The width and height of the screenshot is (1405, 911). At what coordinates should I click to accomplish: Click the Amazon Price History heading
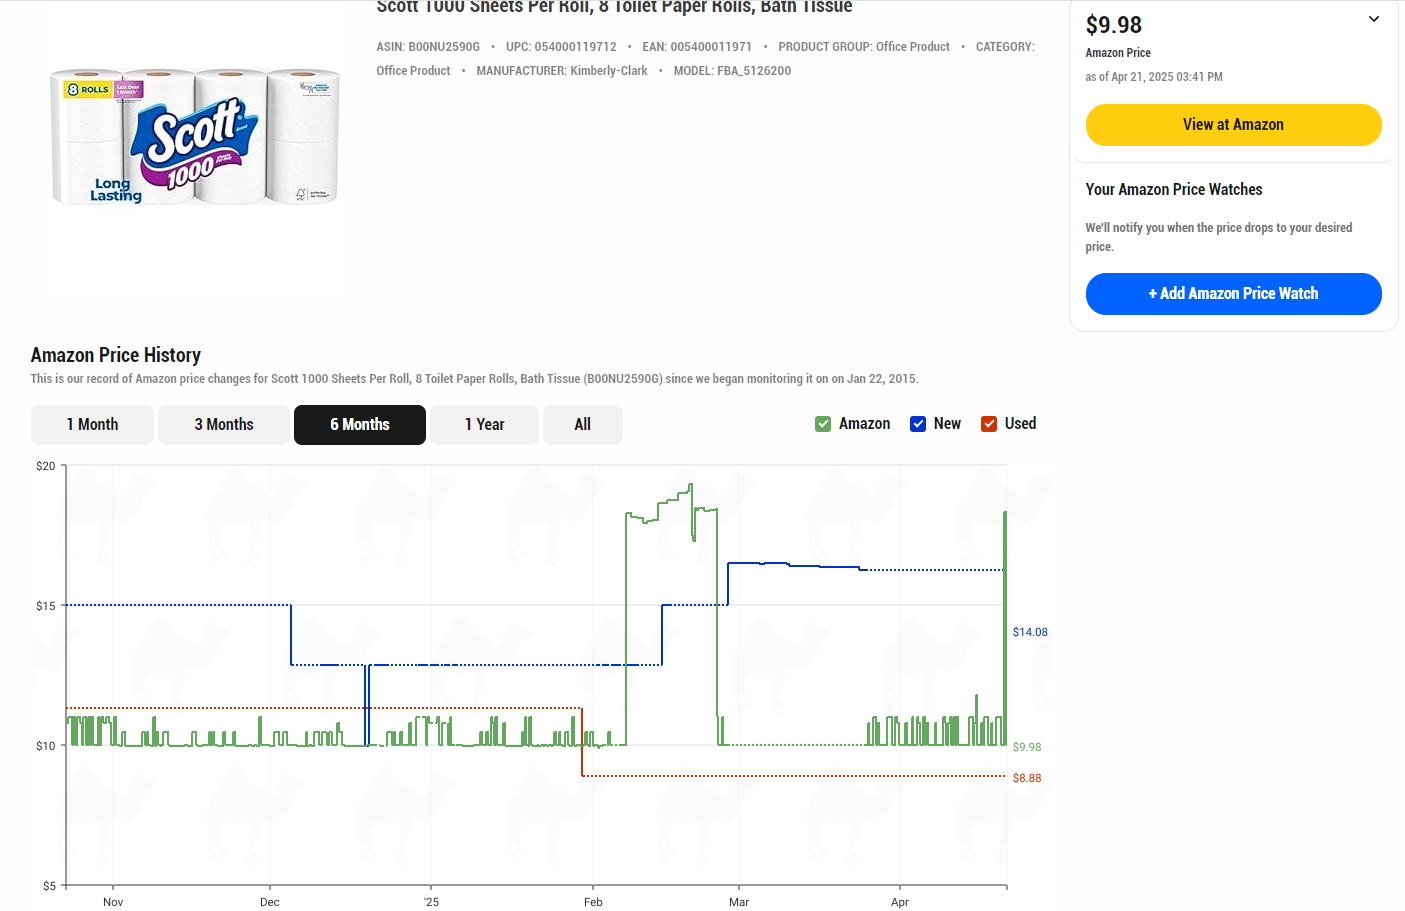pos(116,355)
